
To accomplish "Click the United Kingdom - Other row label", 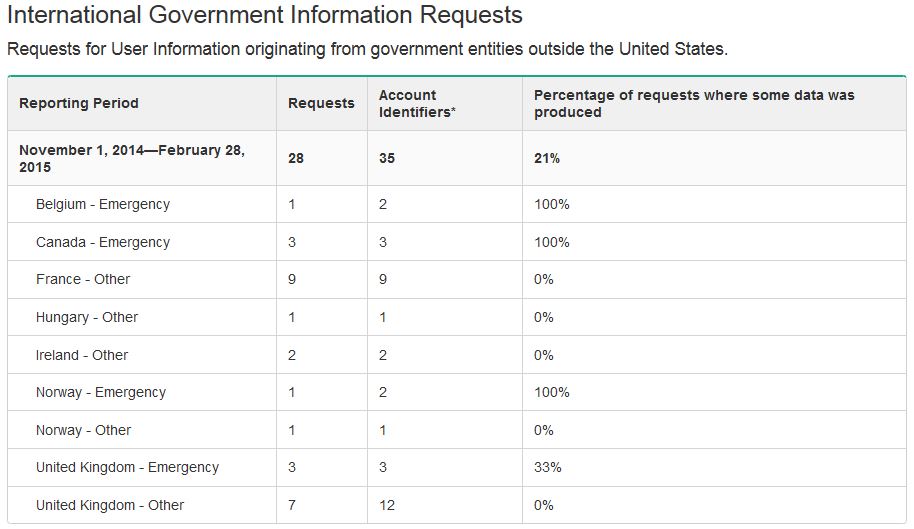I will pos(110,505).
